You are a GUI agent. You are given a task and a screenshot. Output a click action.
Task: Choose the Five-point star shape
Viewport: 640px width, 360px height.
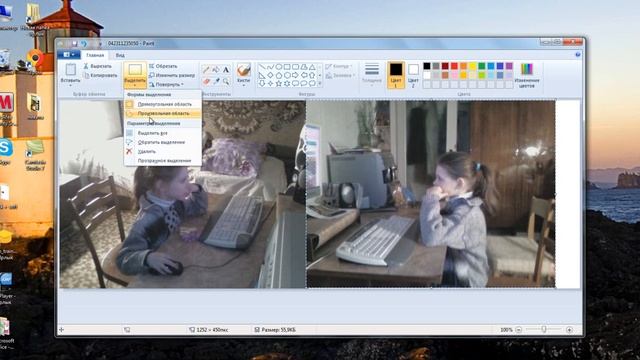coord(279,84)
